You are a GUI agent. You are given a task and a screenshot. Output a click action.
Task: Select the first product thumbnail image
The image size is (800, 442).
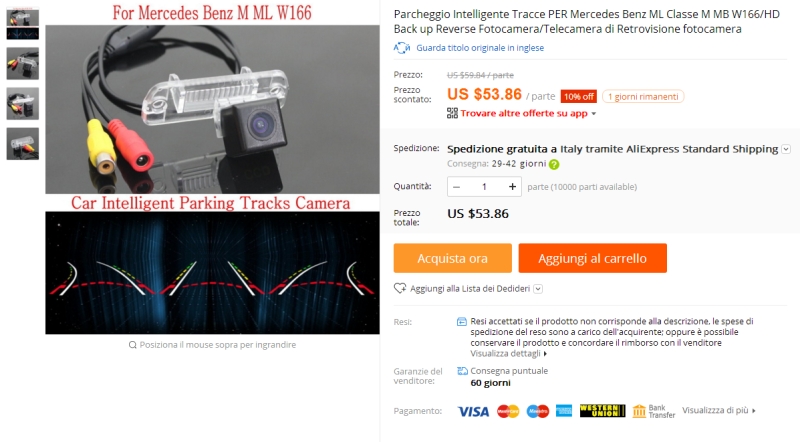[x=22, y=23]
